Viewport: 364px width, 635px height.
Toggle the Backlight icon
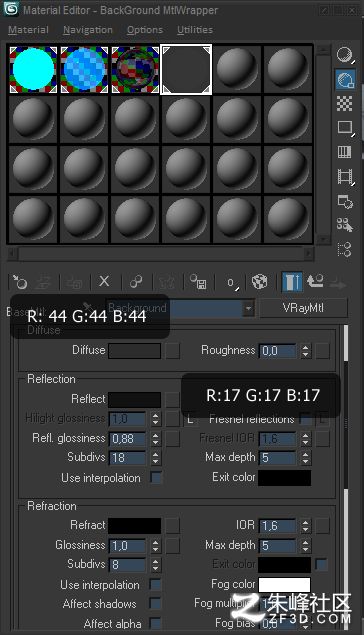[345, 79]
